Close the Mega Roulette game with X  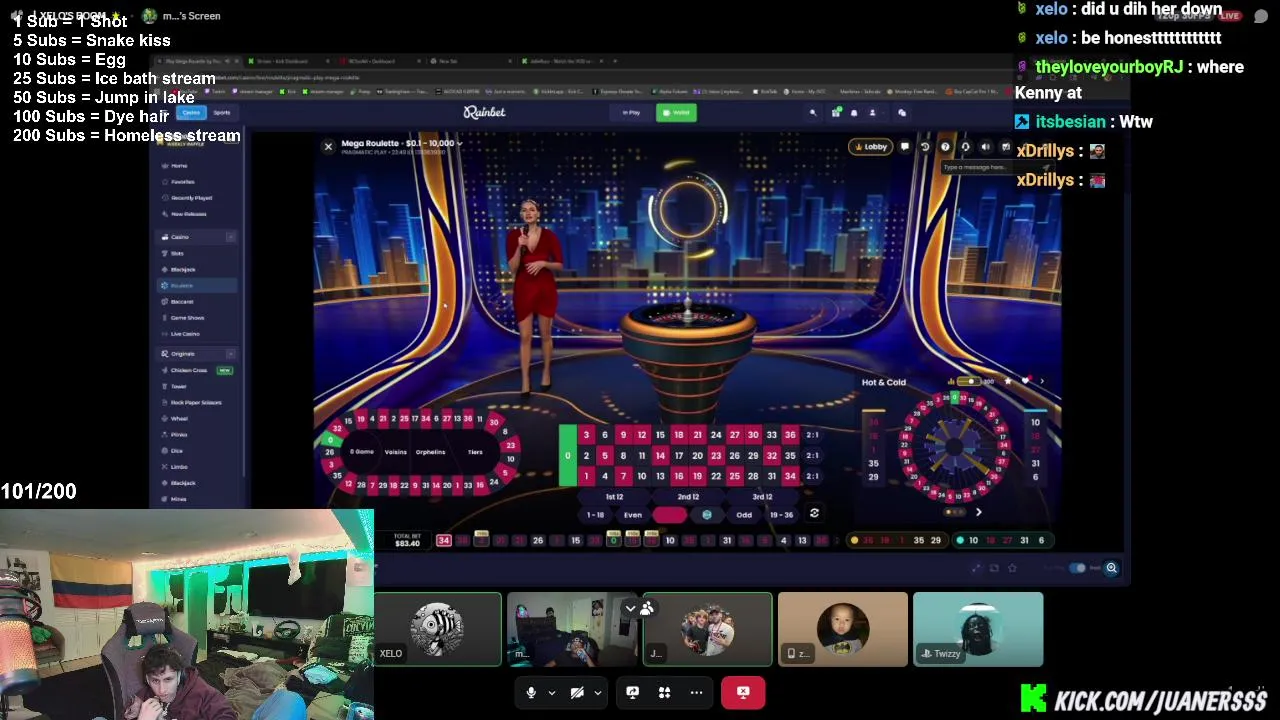coord(328,147)
